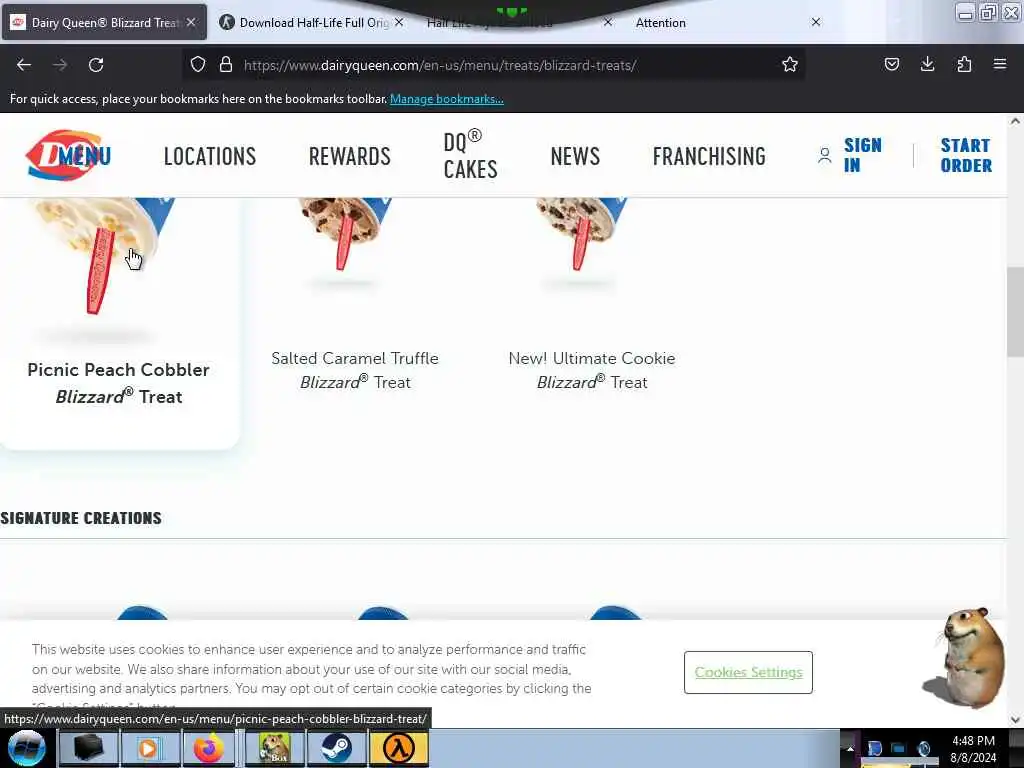Screen dimensions: 1024x768
Task: Open the tracking protection shield icon
Action: (198, 65)
